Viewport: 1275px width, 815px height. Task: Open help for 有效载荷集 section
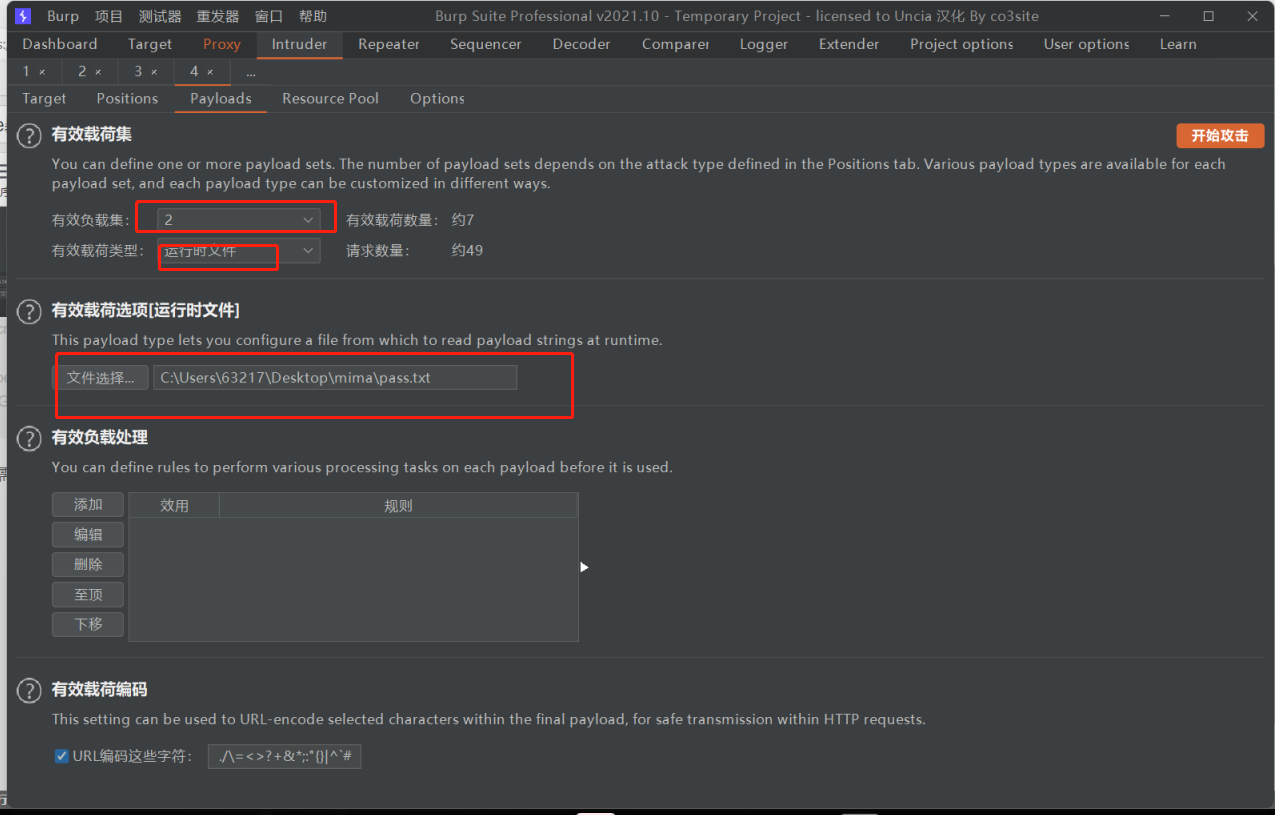pos(30,136)
